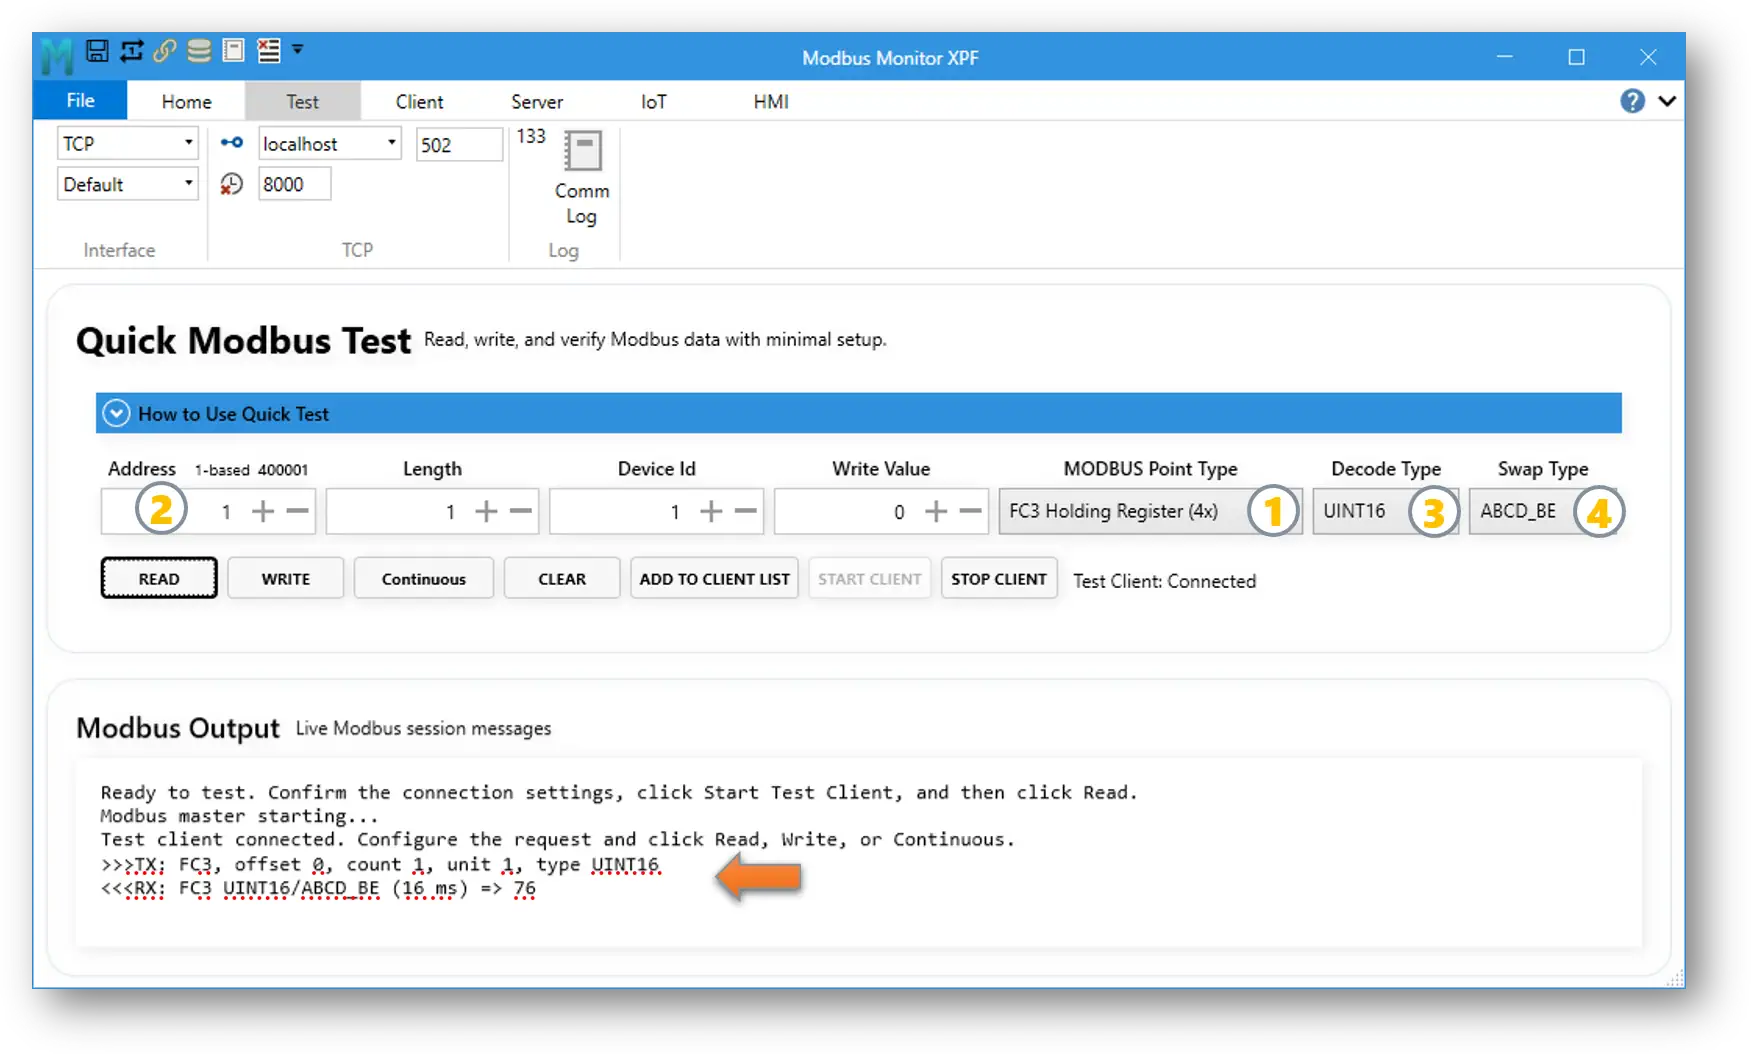Click the database stack icon in title bar

199,50
